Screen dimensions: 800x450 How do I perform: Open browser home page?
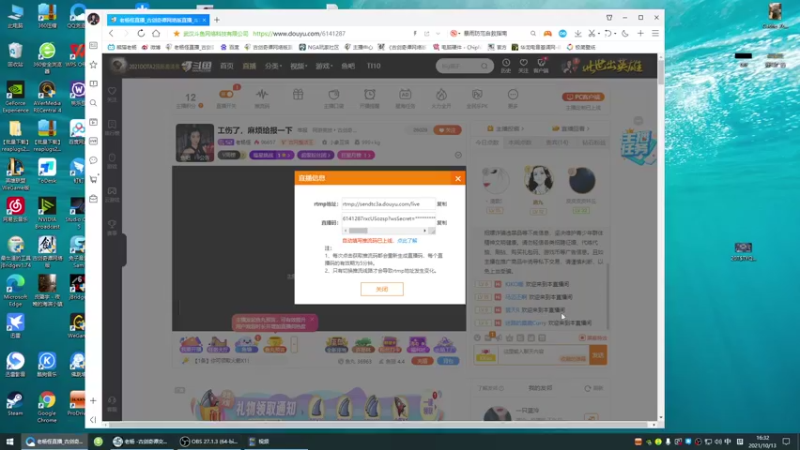(x=156, y=33)
